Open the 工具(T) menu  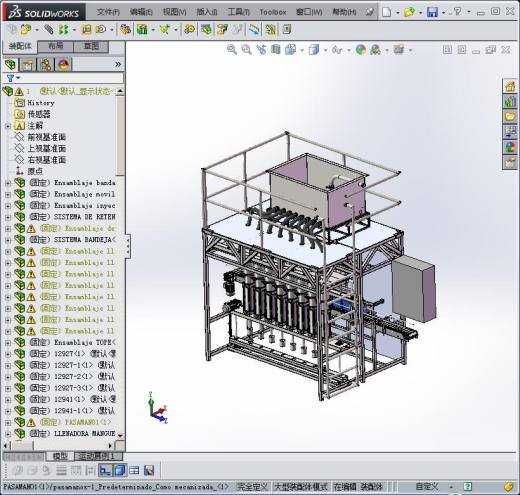click(x=238, y=12)
